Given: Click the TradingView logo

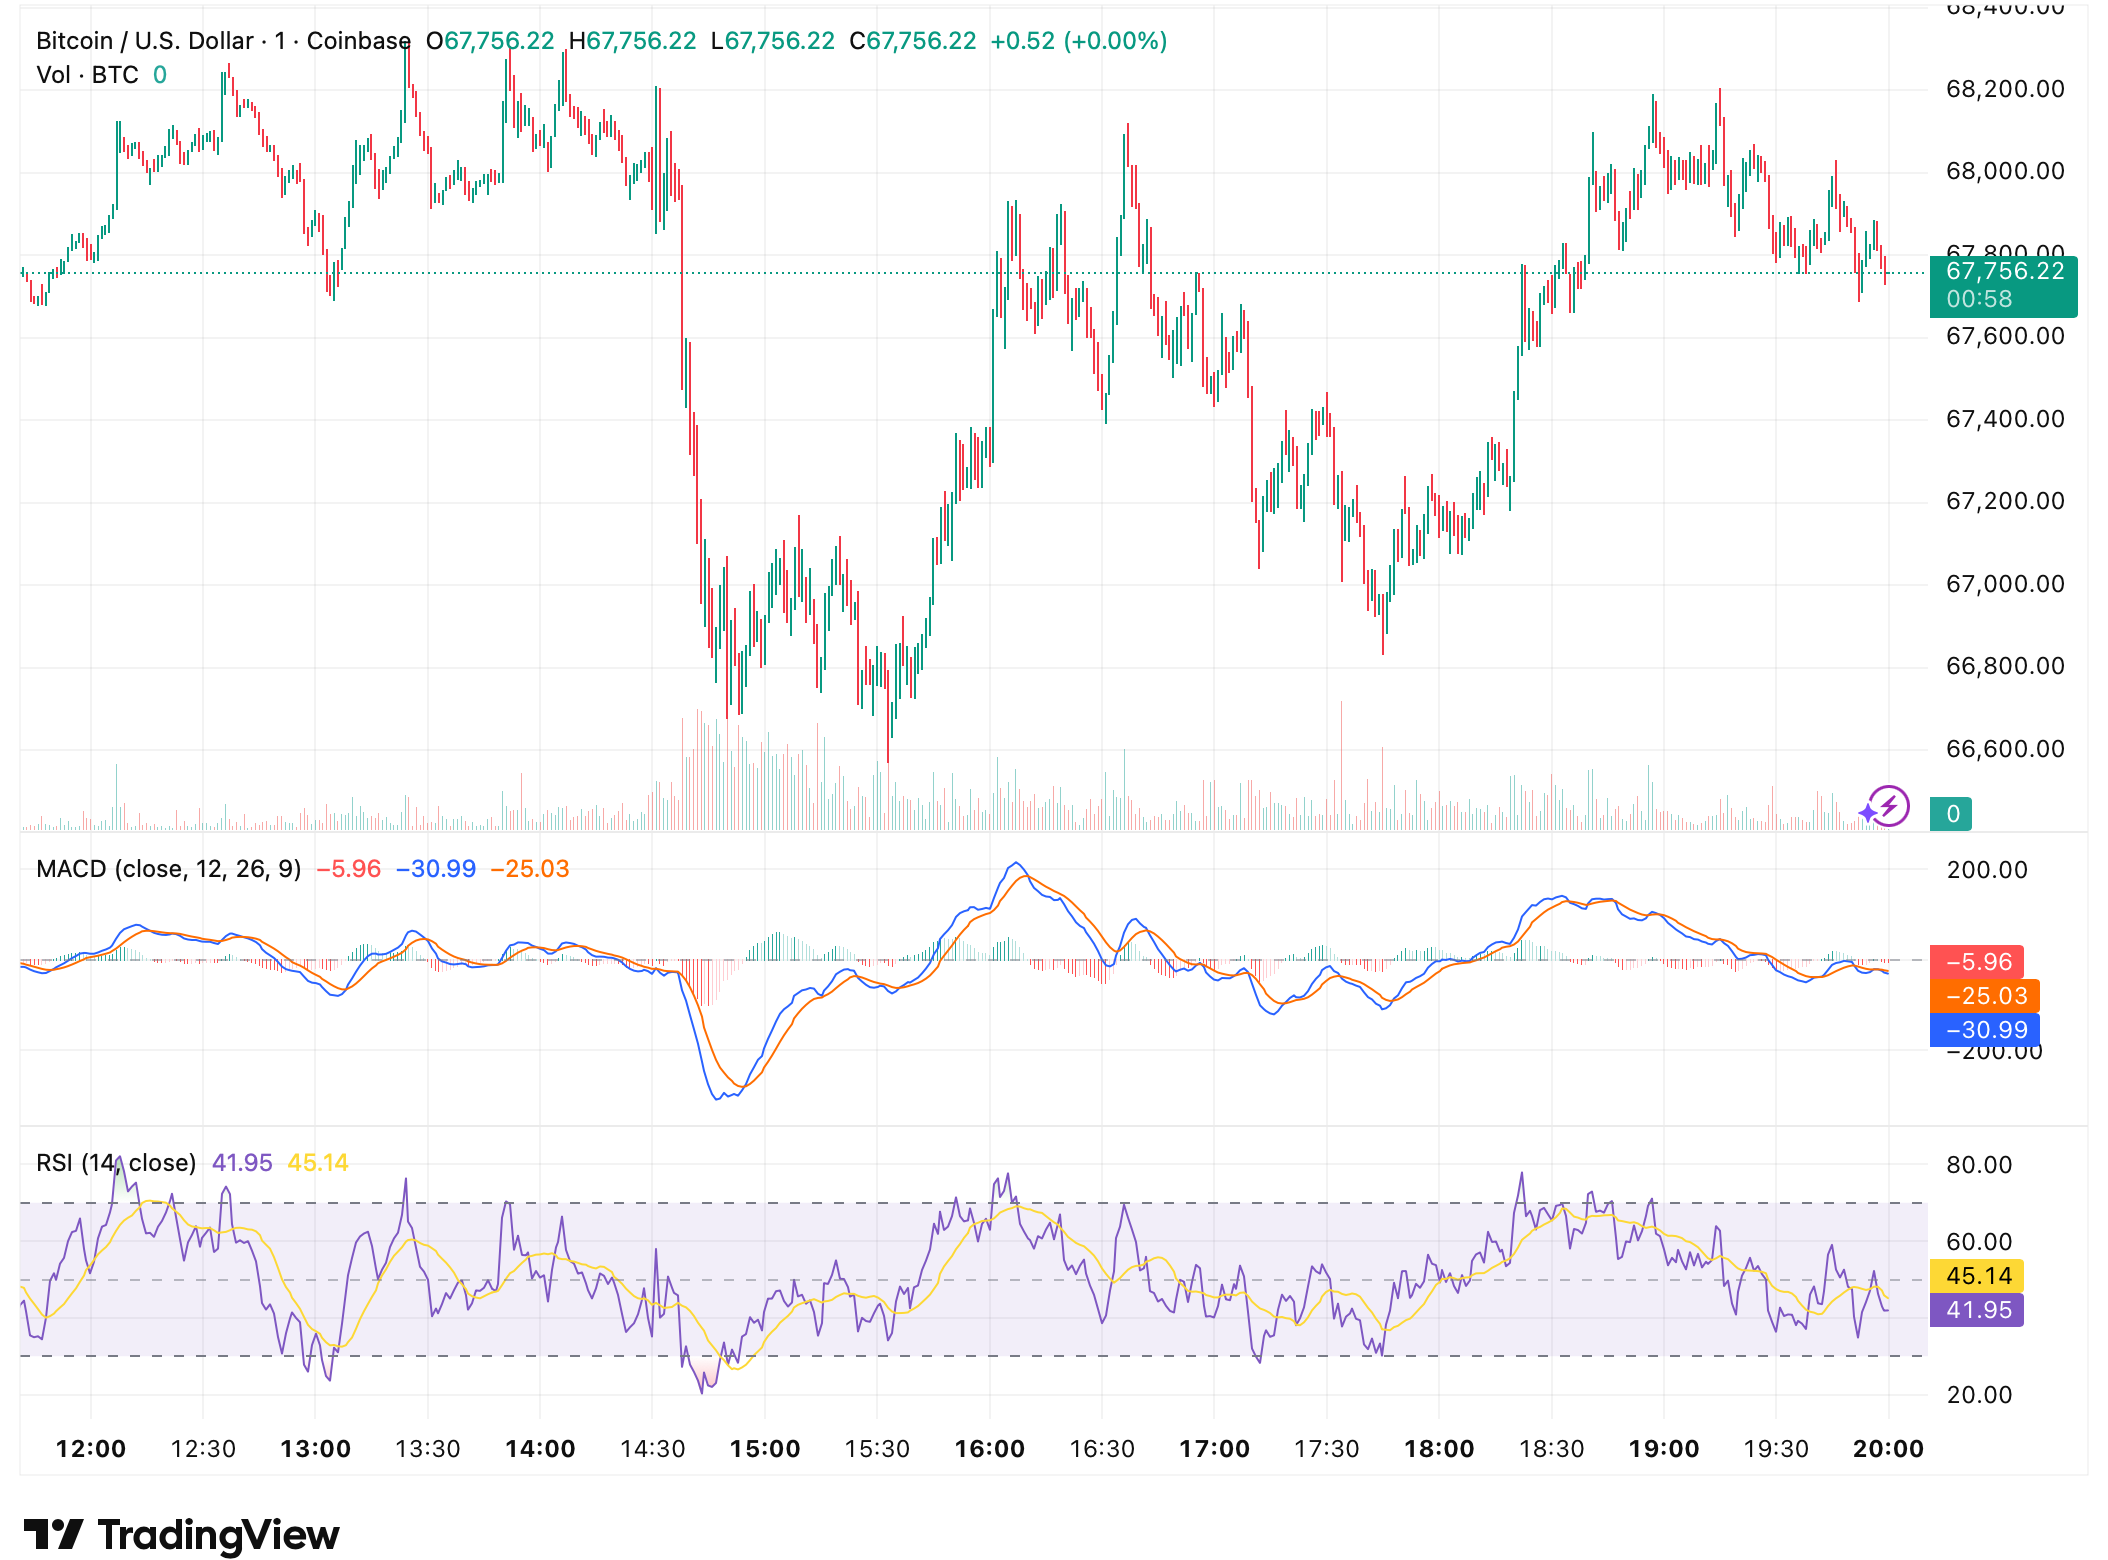Looking at the screenshot, I should click(x=181, y=1534).
